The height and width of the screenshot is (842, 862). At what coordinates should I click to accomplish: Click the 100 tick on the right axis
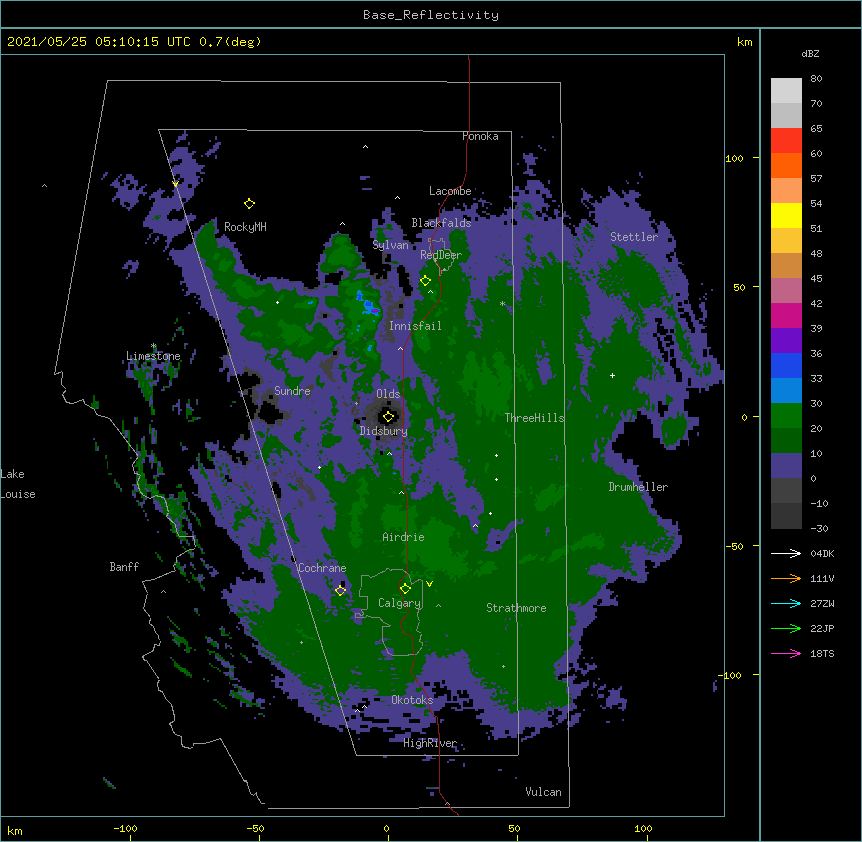pyautogui.click(x=734, y=158)
